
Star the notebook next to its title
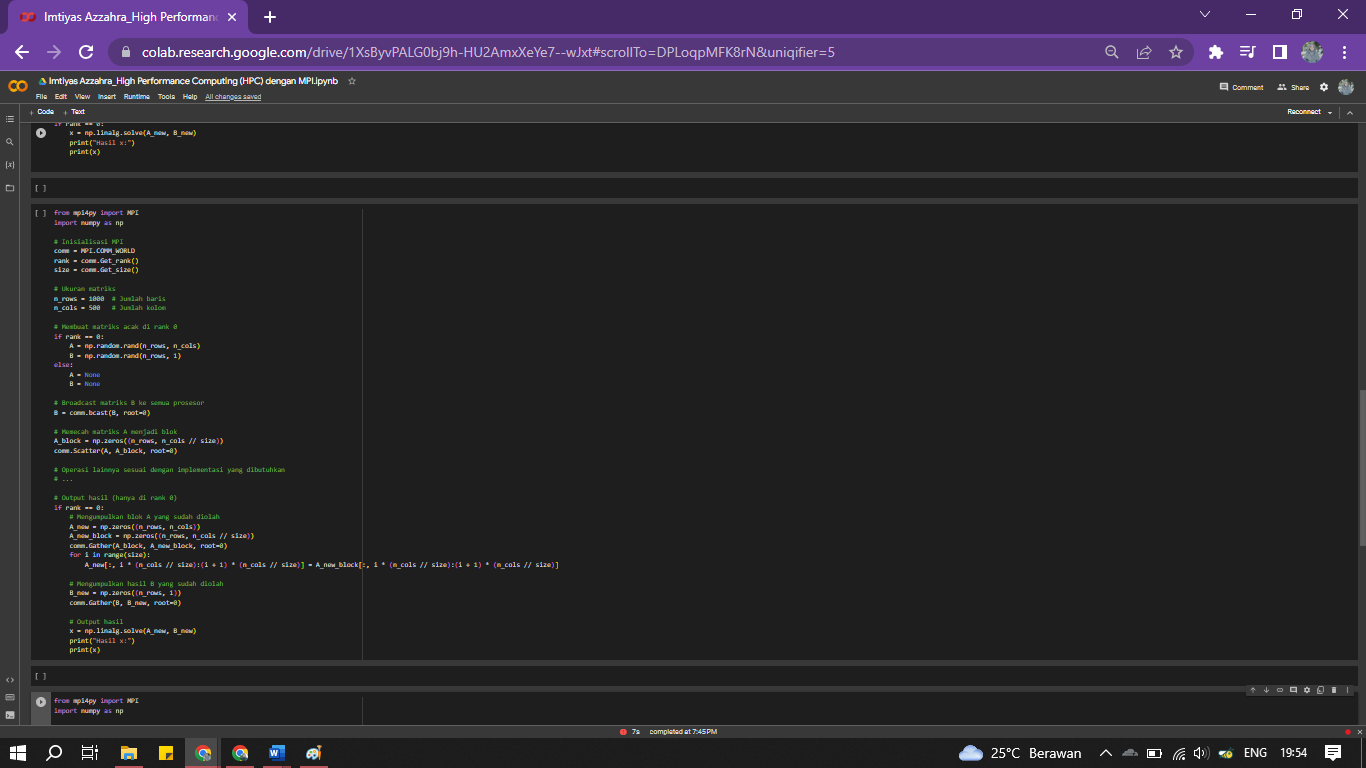point(352,81)
